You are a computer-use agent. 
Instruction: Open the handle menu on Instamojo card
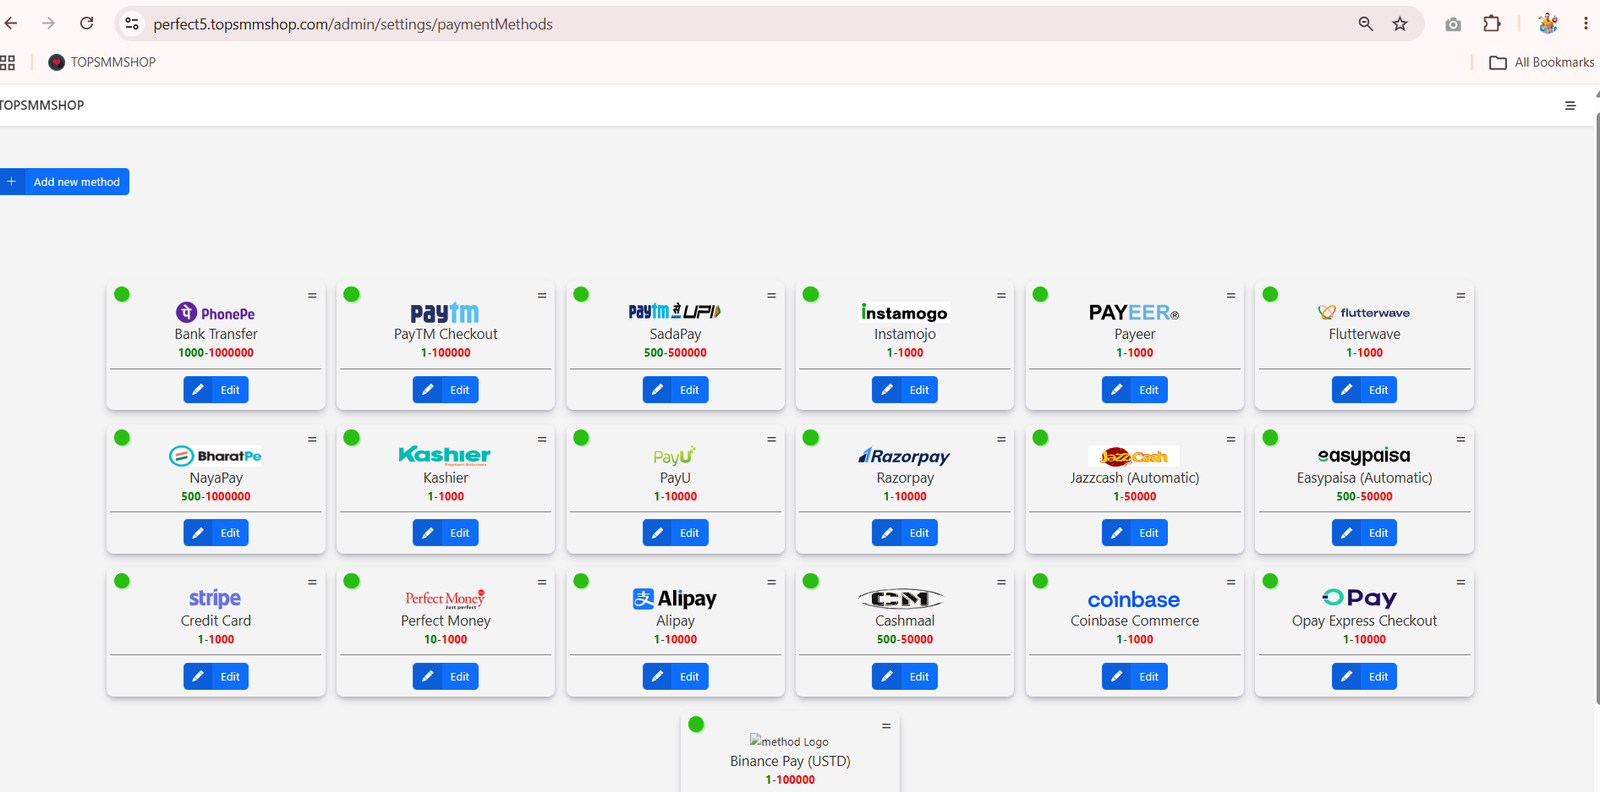[x=1001, y=296]
